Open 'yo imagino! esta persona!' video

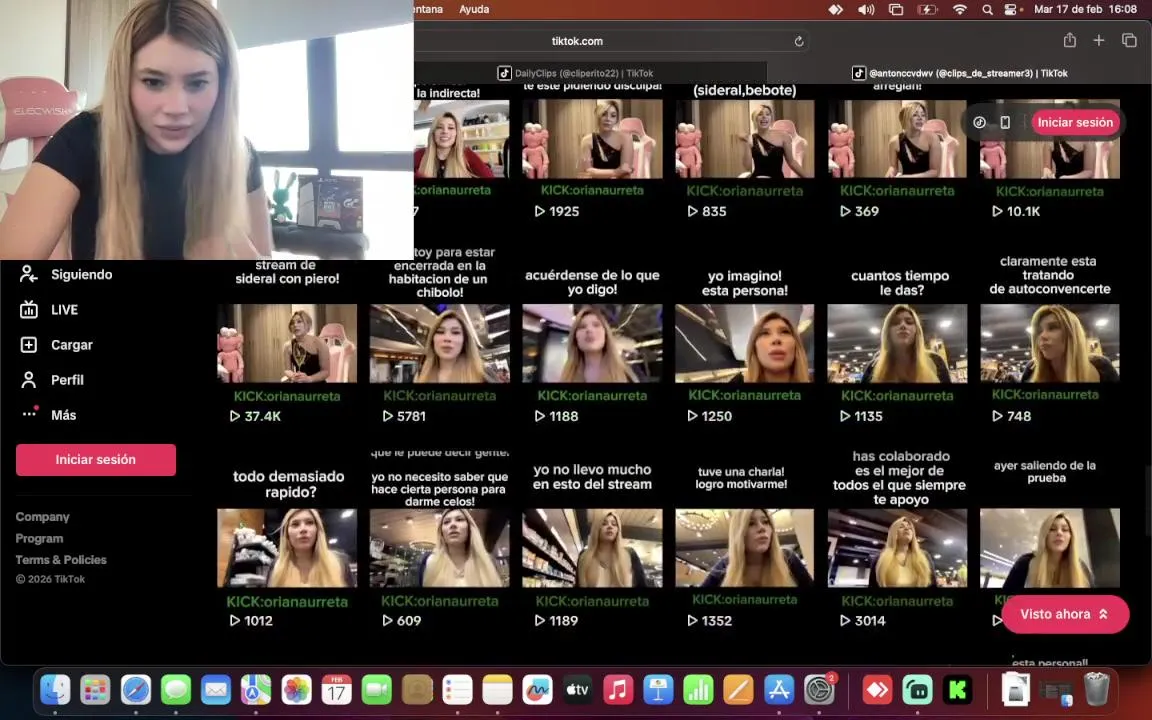click(x=744, y=343)
